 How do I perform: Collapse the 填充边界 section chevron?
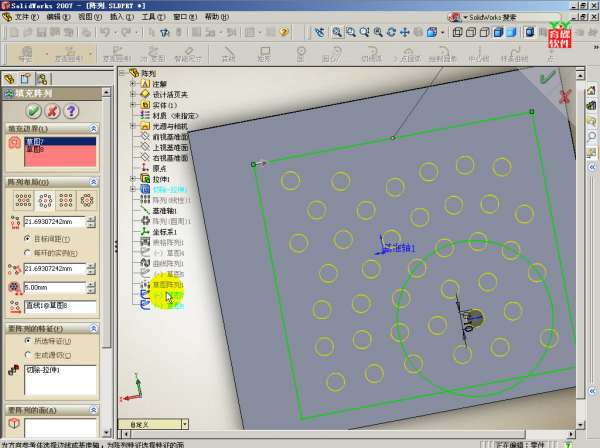[93, 129]
